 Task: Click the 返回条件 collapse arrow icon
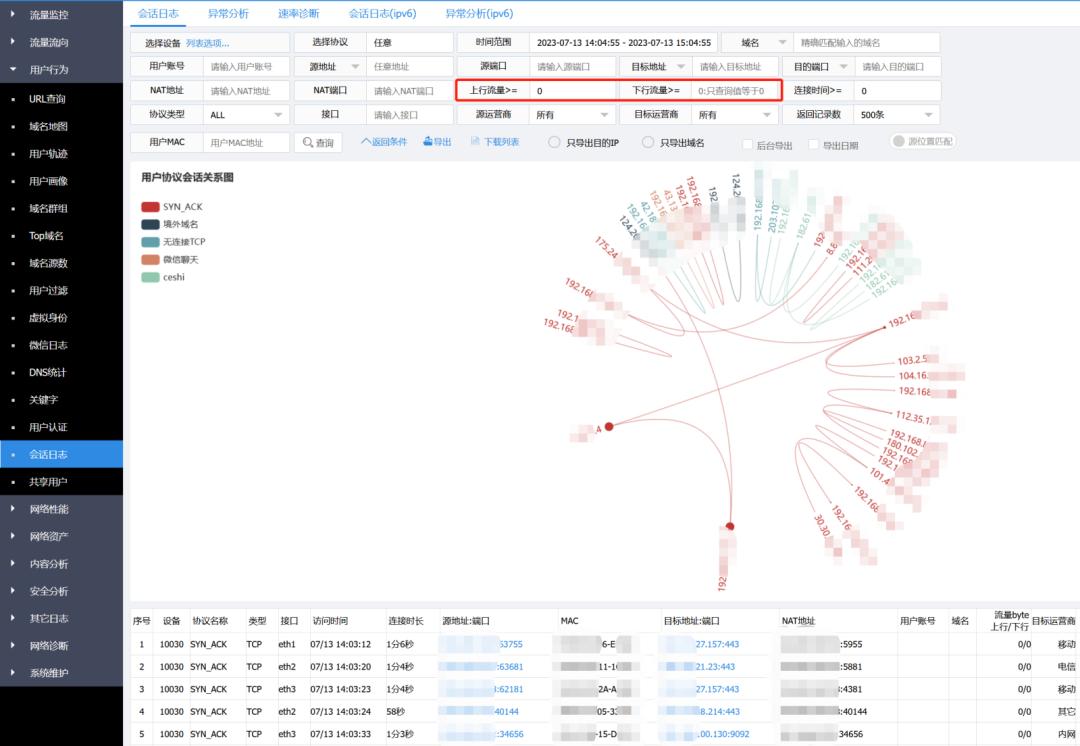click(x=365, y=142)
